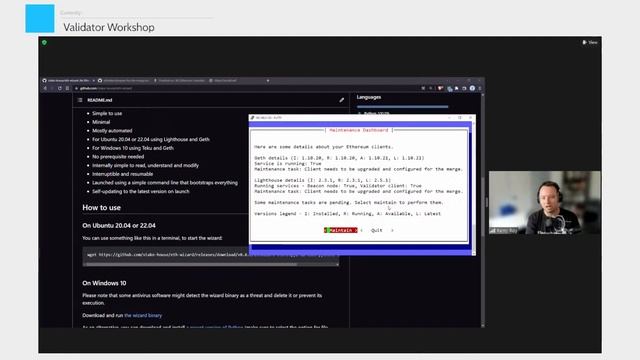Click 'Self-updating to the latest version' bullet
This screenshot has width=640, height=360.
coord(141,191)
